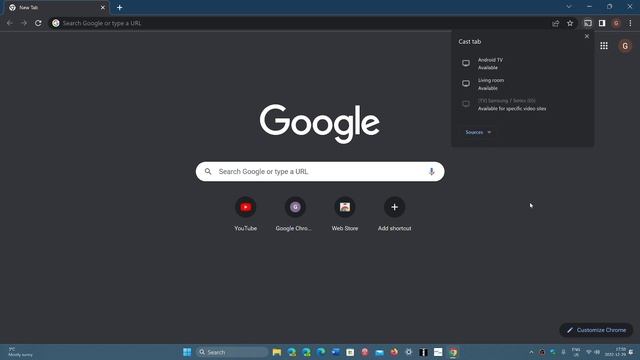Reload the page
The height and width of the screenshot is (360, 640).
[38, 23]
